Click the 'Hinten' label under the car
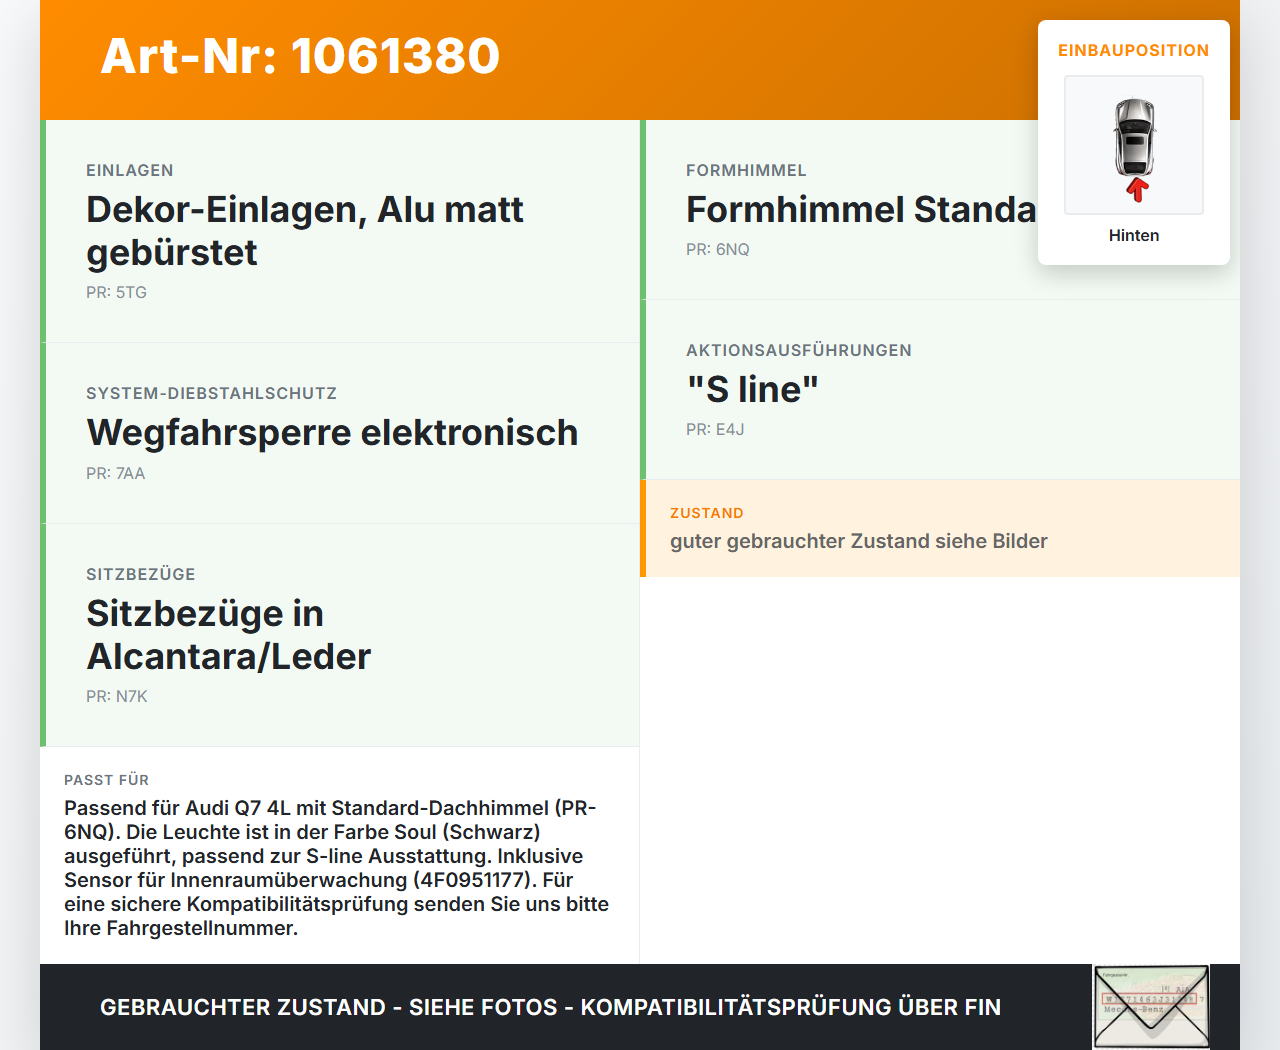This screenshot has height=1050, width=1280. (1134, 235)
